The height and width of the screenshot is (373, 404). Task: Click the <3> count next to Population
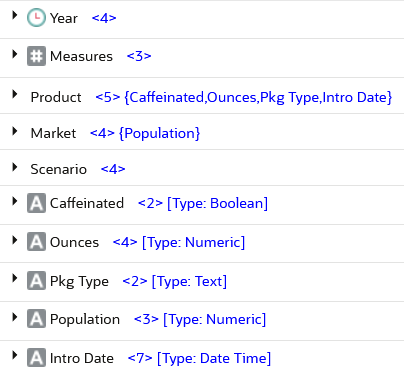coord(146,319)
